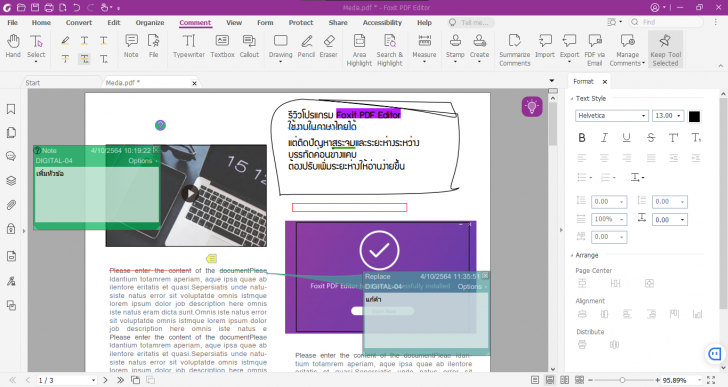Click the lightbulb tips icon

532,107
